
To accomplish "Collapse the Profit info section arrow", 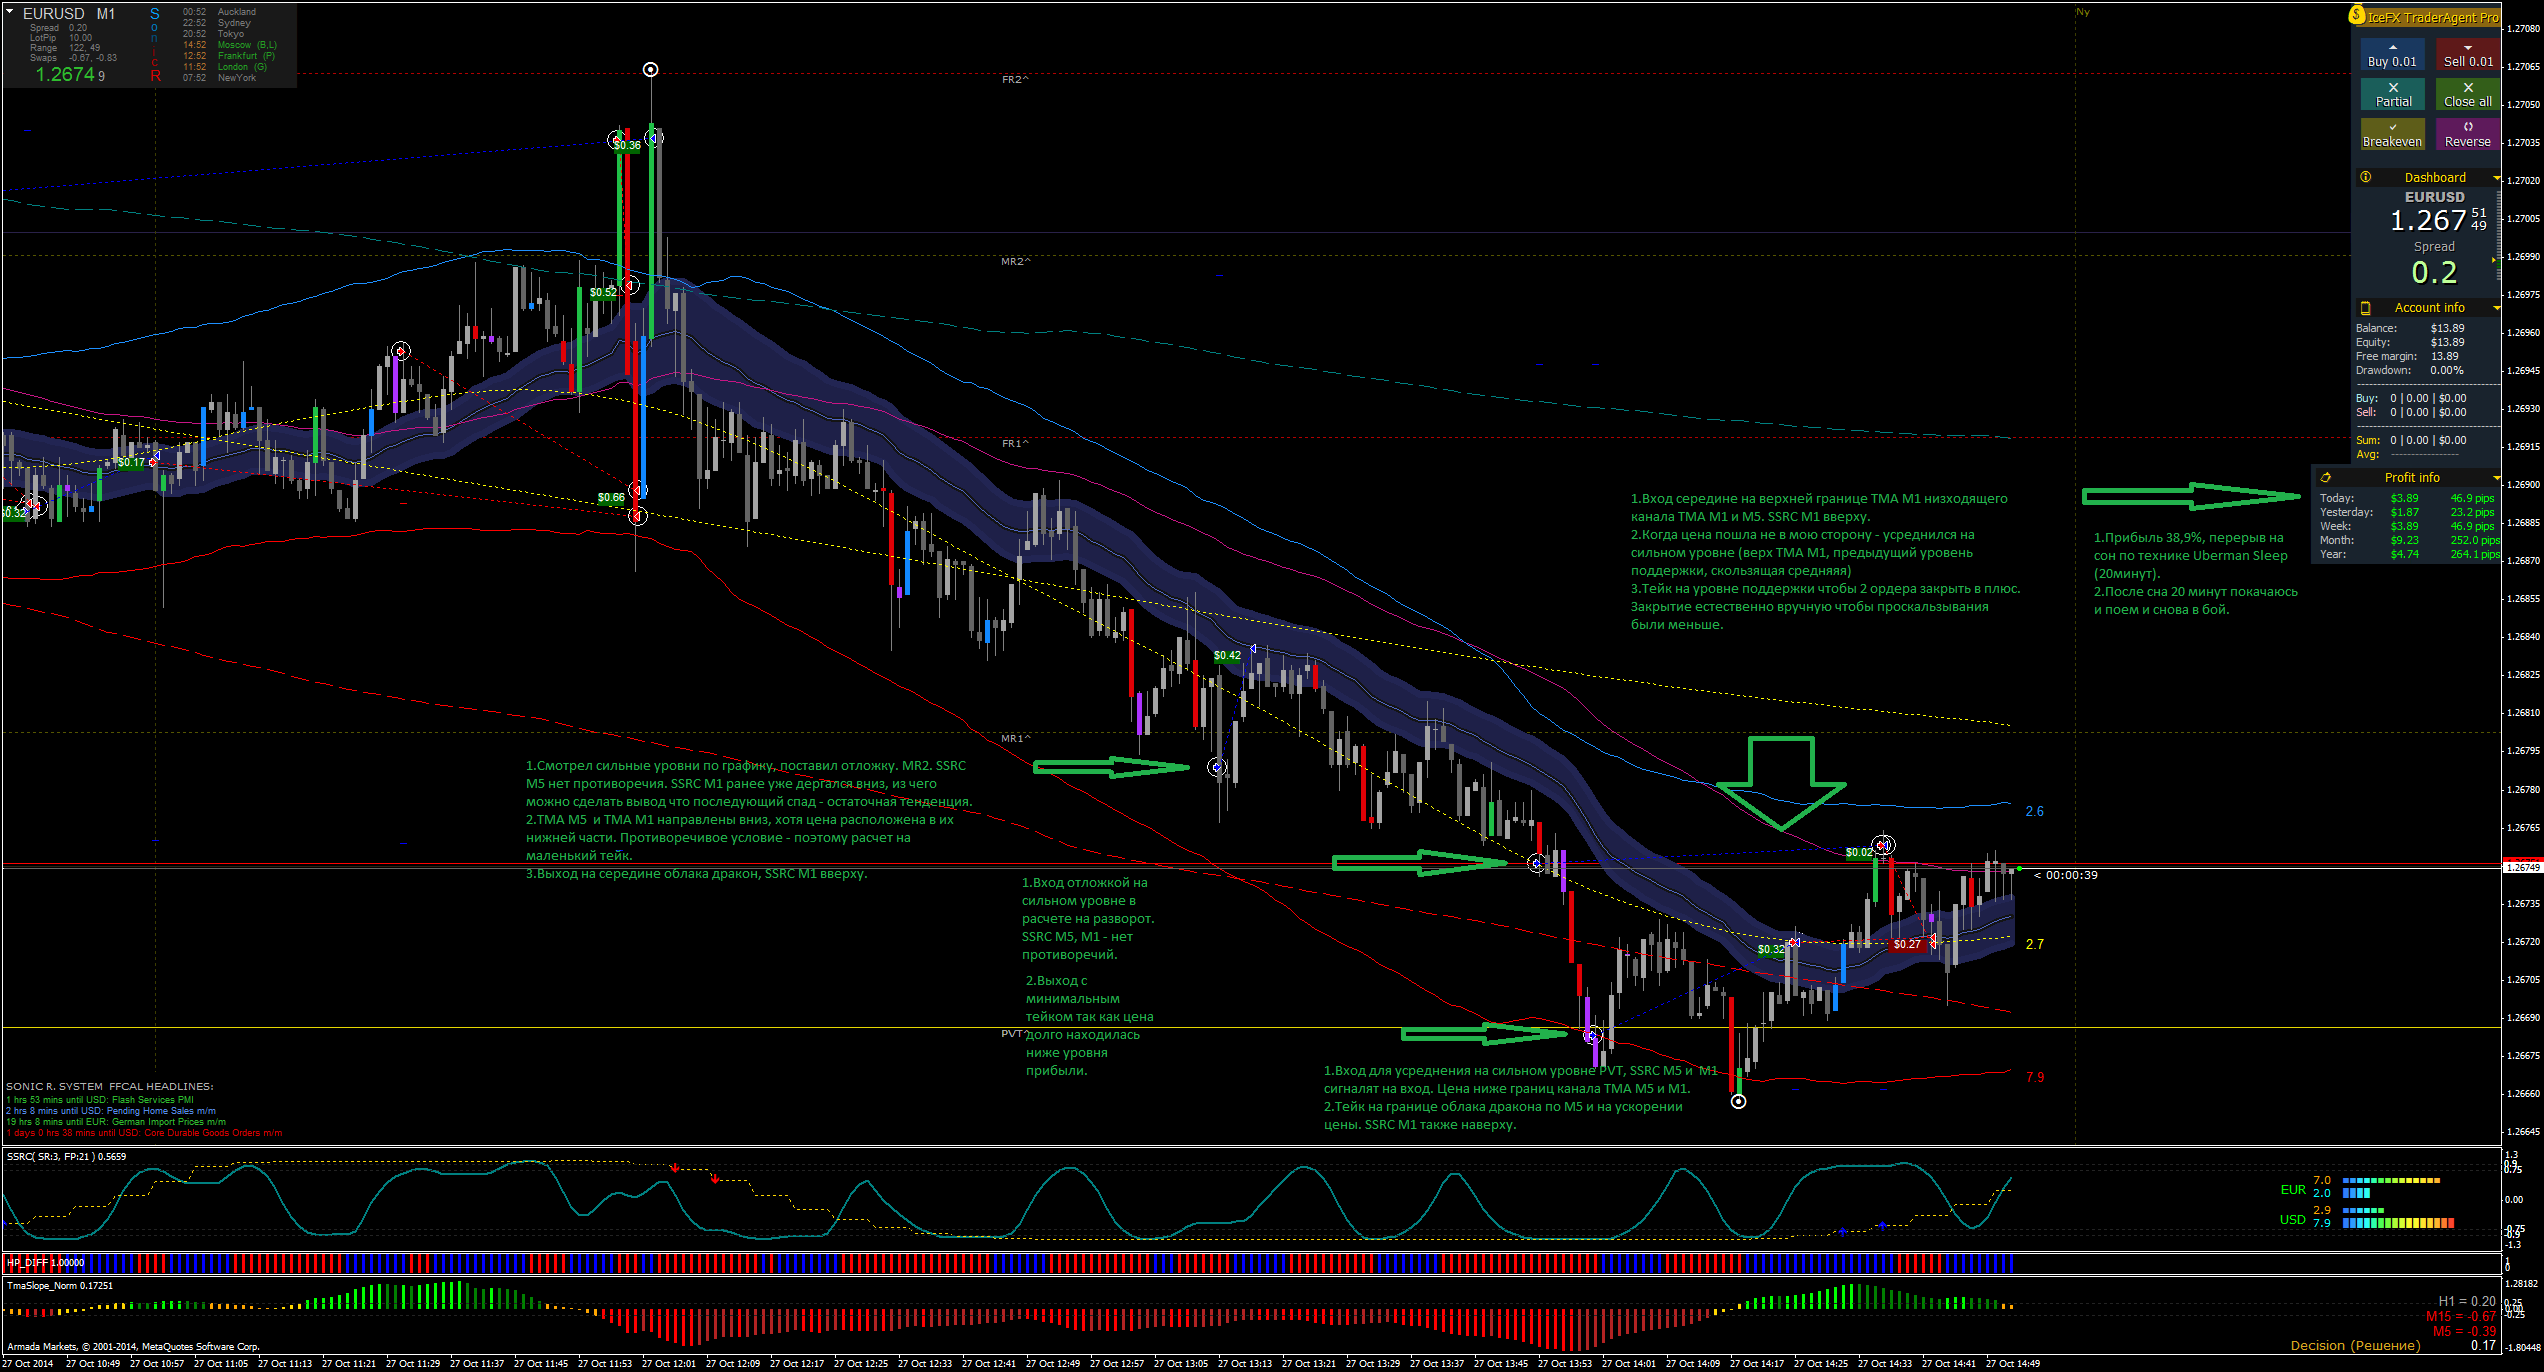I will coord(2496,478).
